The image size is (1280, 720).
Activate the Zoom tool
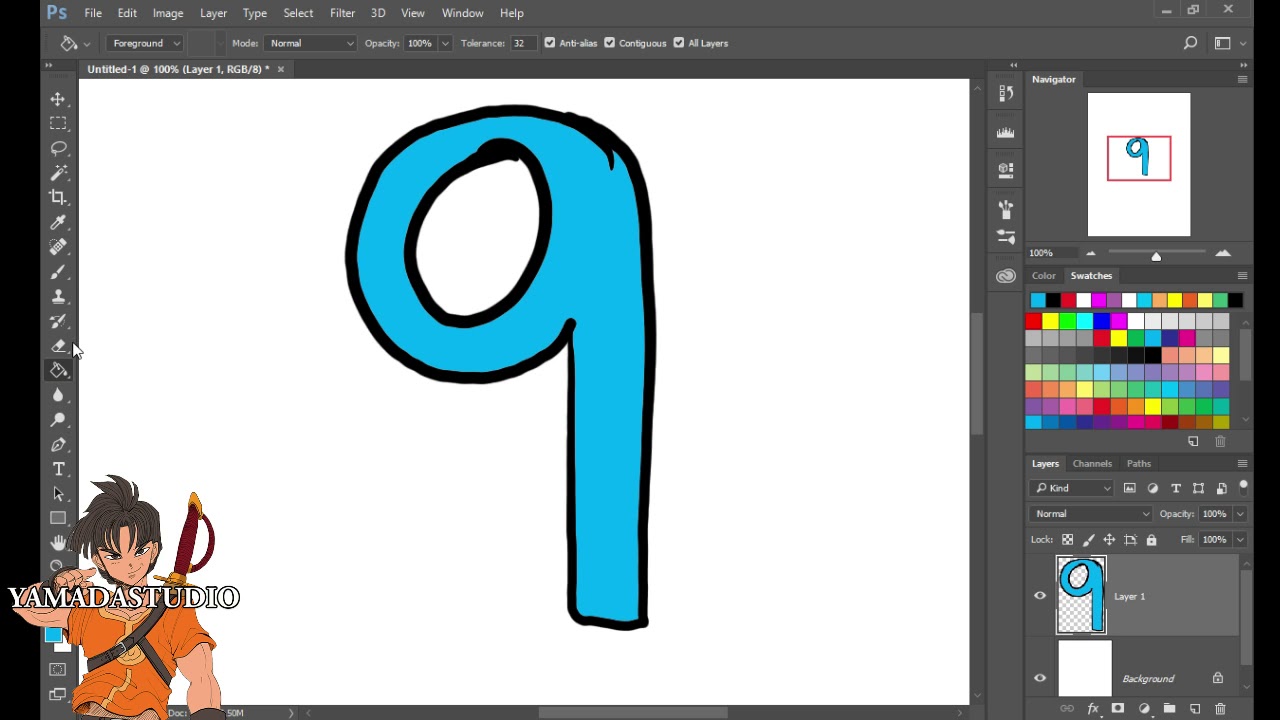click(58, 566)
